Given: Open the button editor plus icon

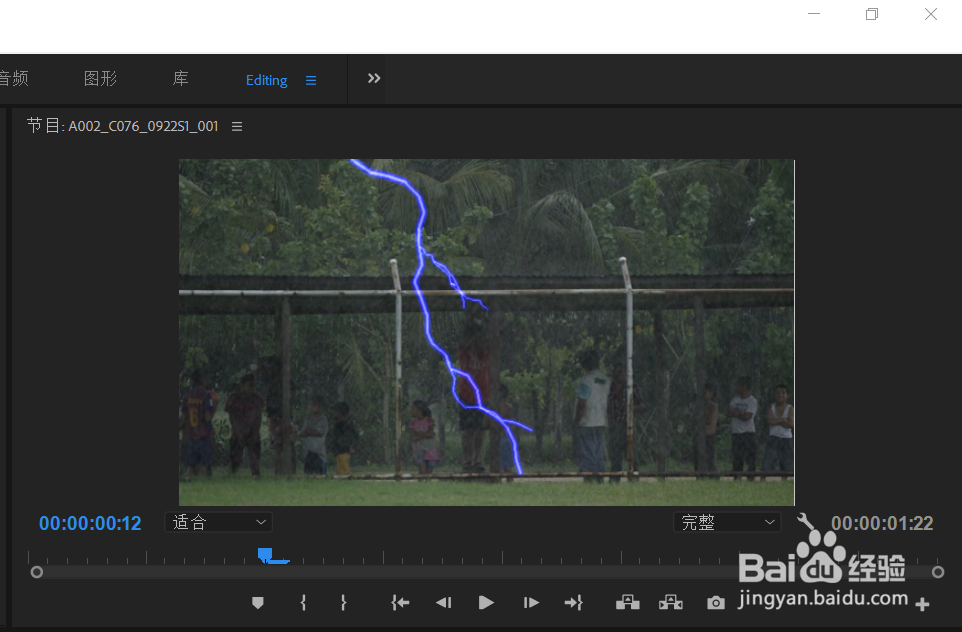Looking at the screenshot, I should [922, 604].
